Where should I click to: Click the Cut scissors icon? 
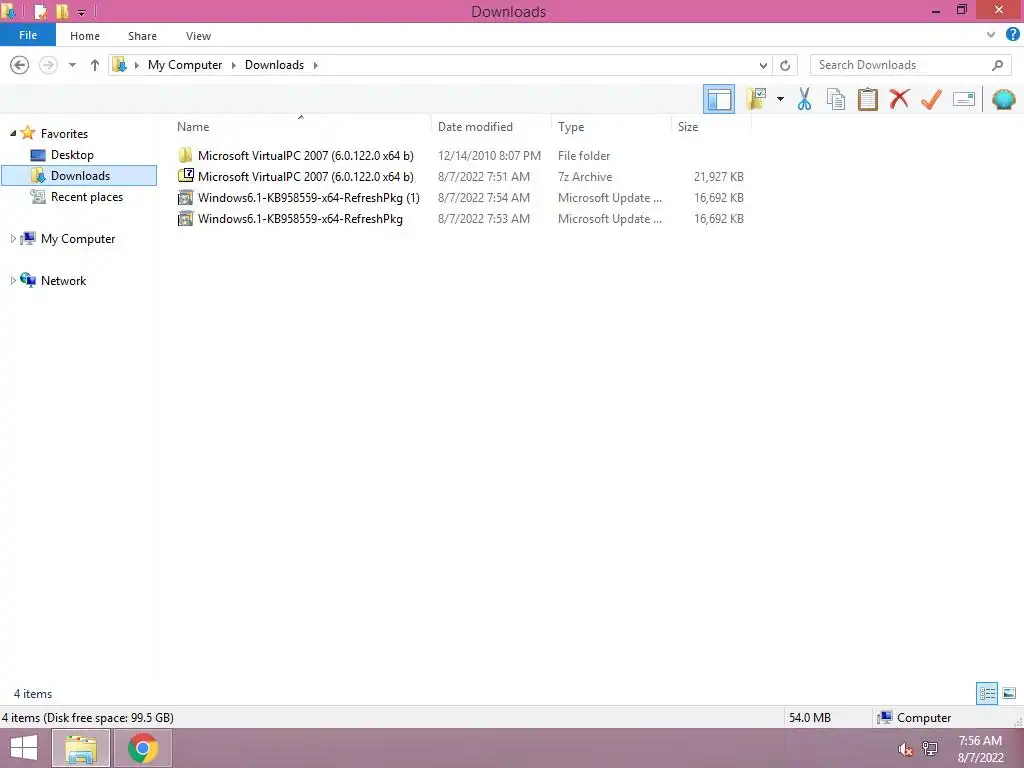[x=804, y=99]
